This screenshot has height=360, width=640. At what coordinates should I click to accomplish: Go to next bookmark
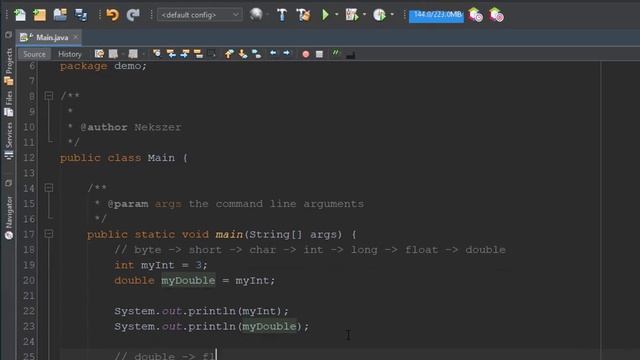[x=243, y=54]
